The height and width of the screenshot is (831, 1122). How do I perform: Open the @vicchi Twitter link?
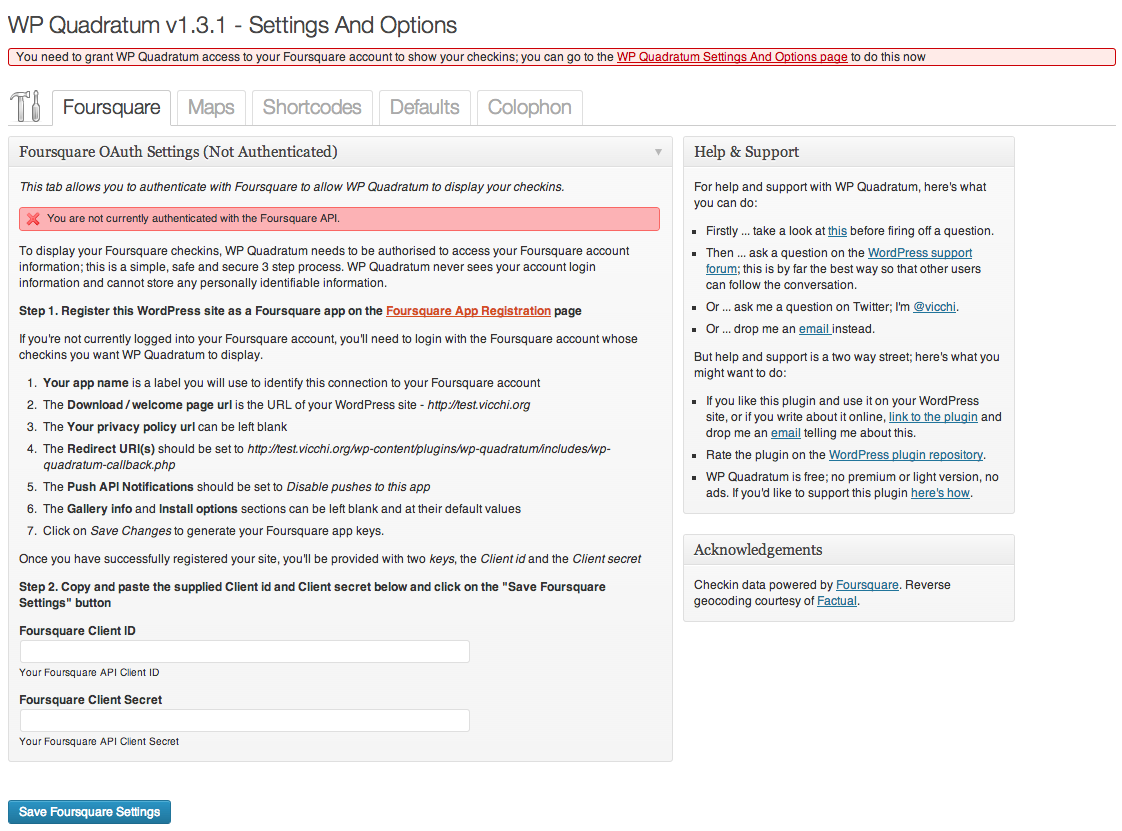(x=935, y=306)
